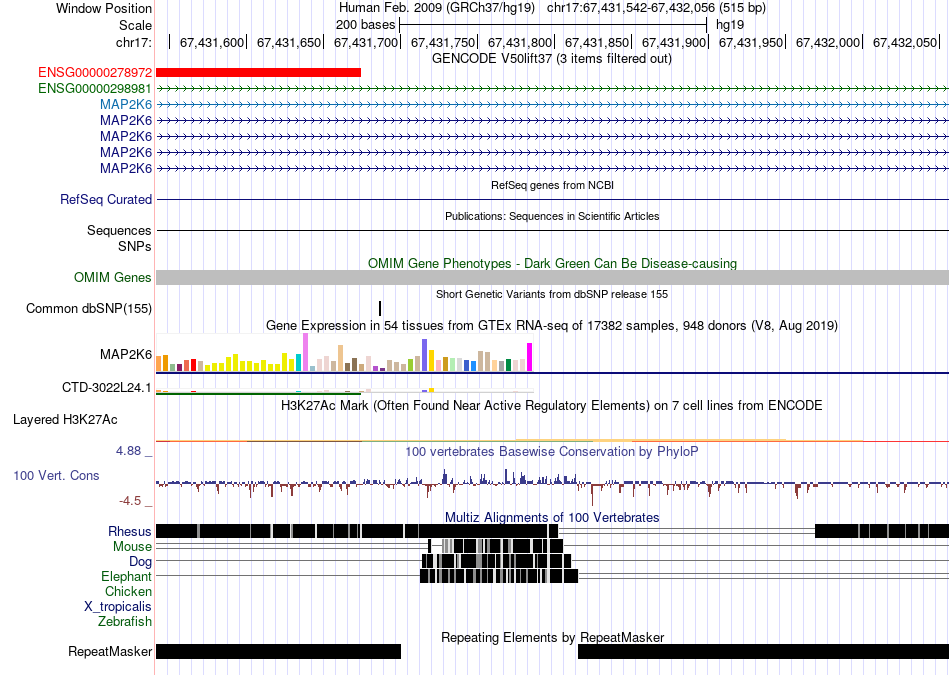This screenshot has width=950, height=675.
Task: Click the chr17:67,431,542-67,432,056 position text
Action: (656, 8)
